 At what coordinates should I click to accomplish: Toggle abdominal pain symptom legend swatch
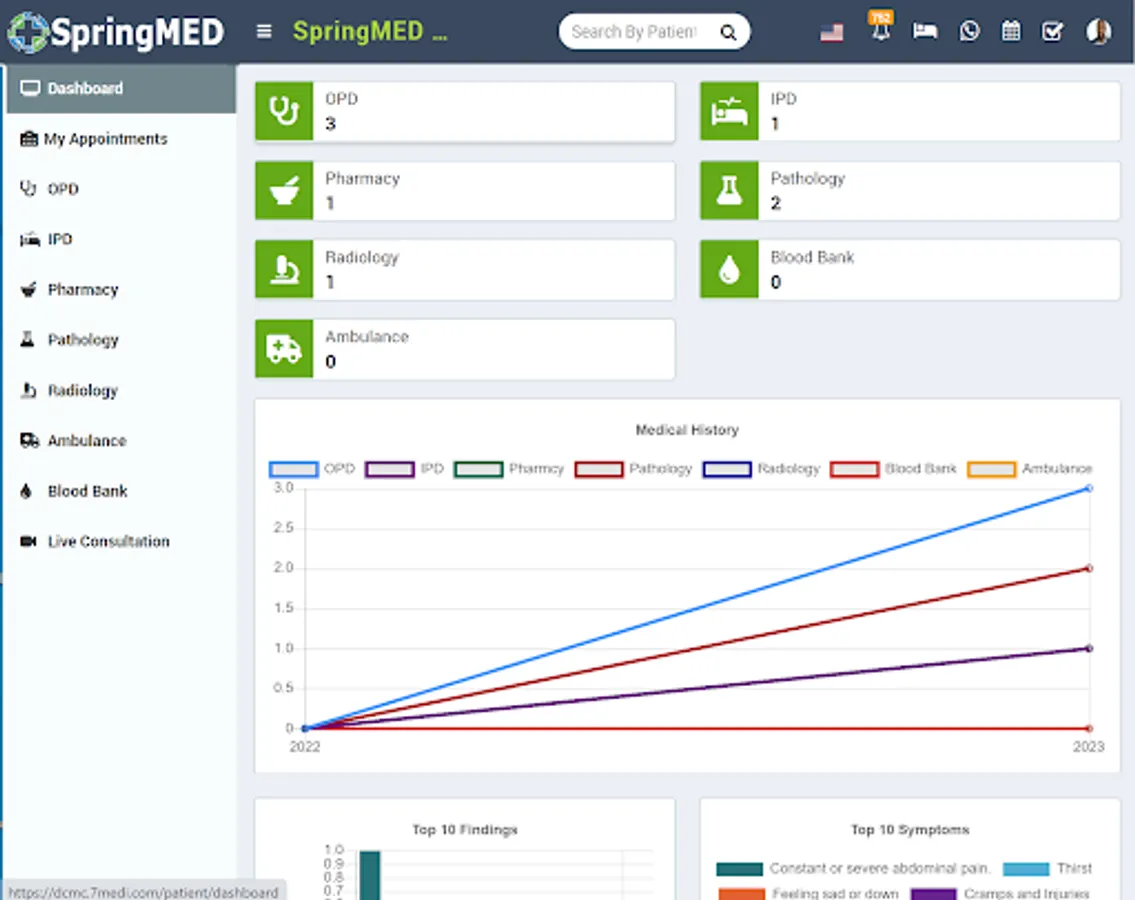coord(739,869)
